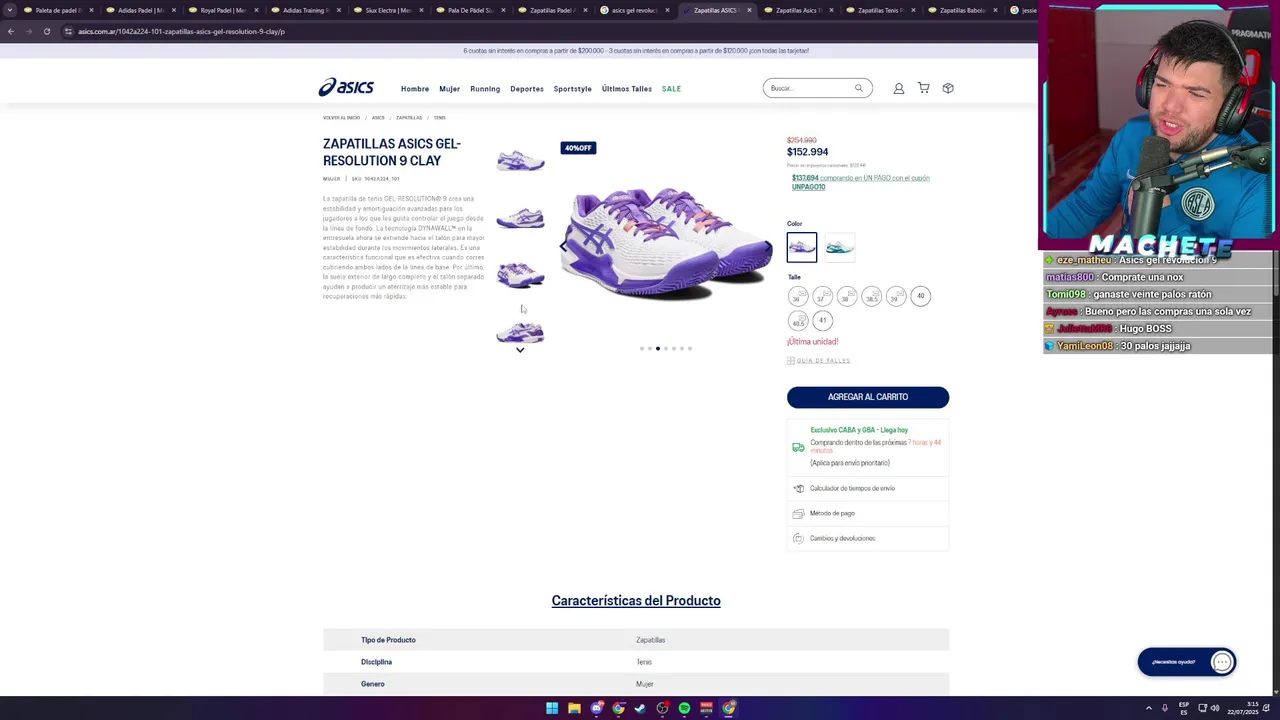Open the browser tab list dropdown
The width and height of the screenshot is (1280, 720).
pos(10,10)
